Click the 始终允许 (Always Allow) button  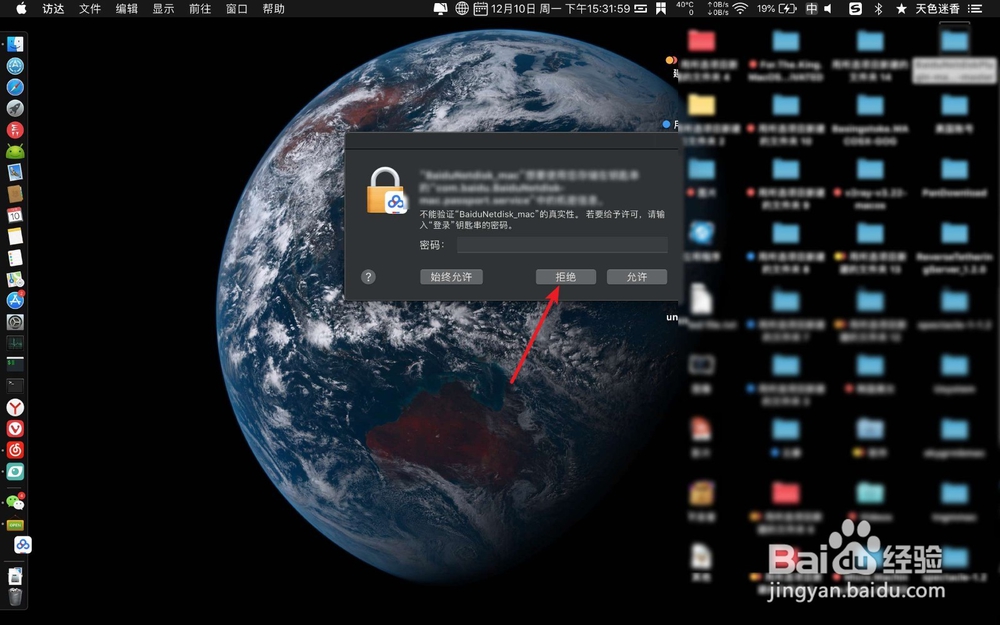[452, 277]
